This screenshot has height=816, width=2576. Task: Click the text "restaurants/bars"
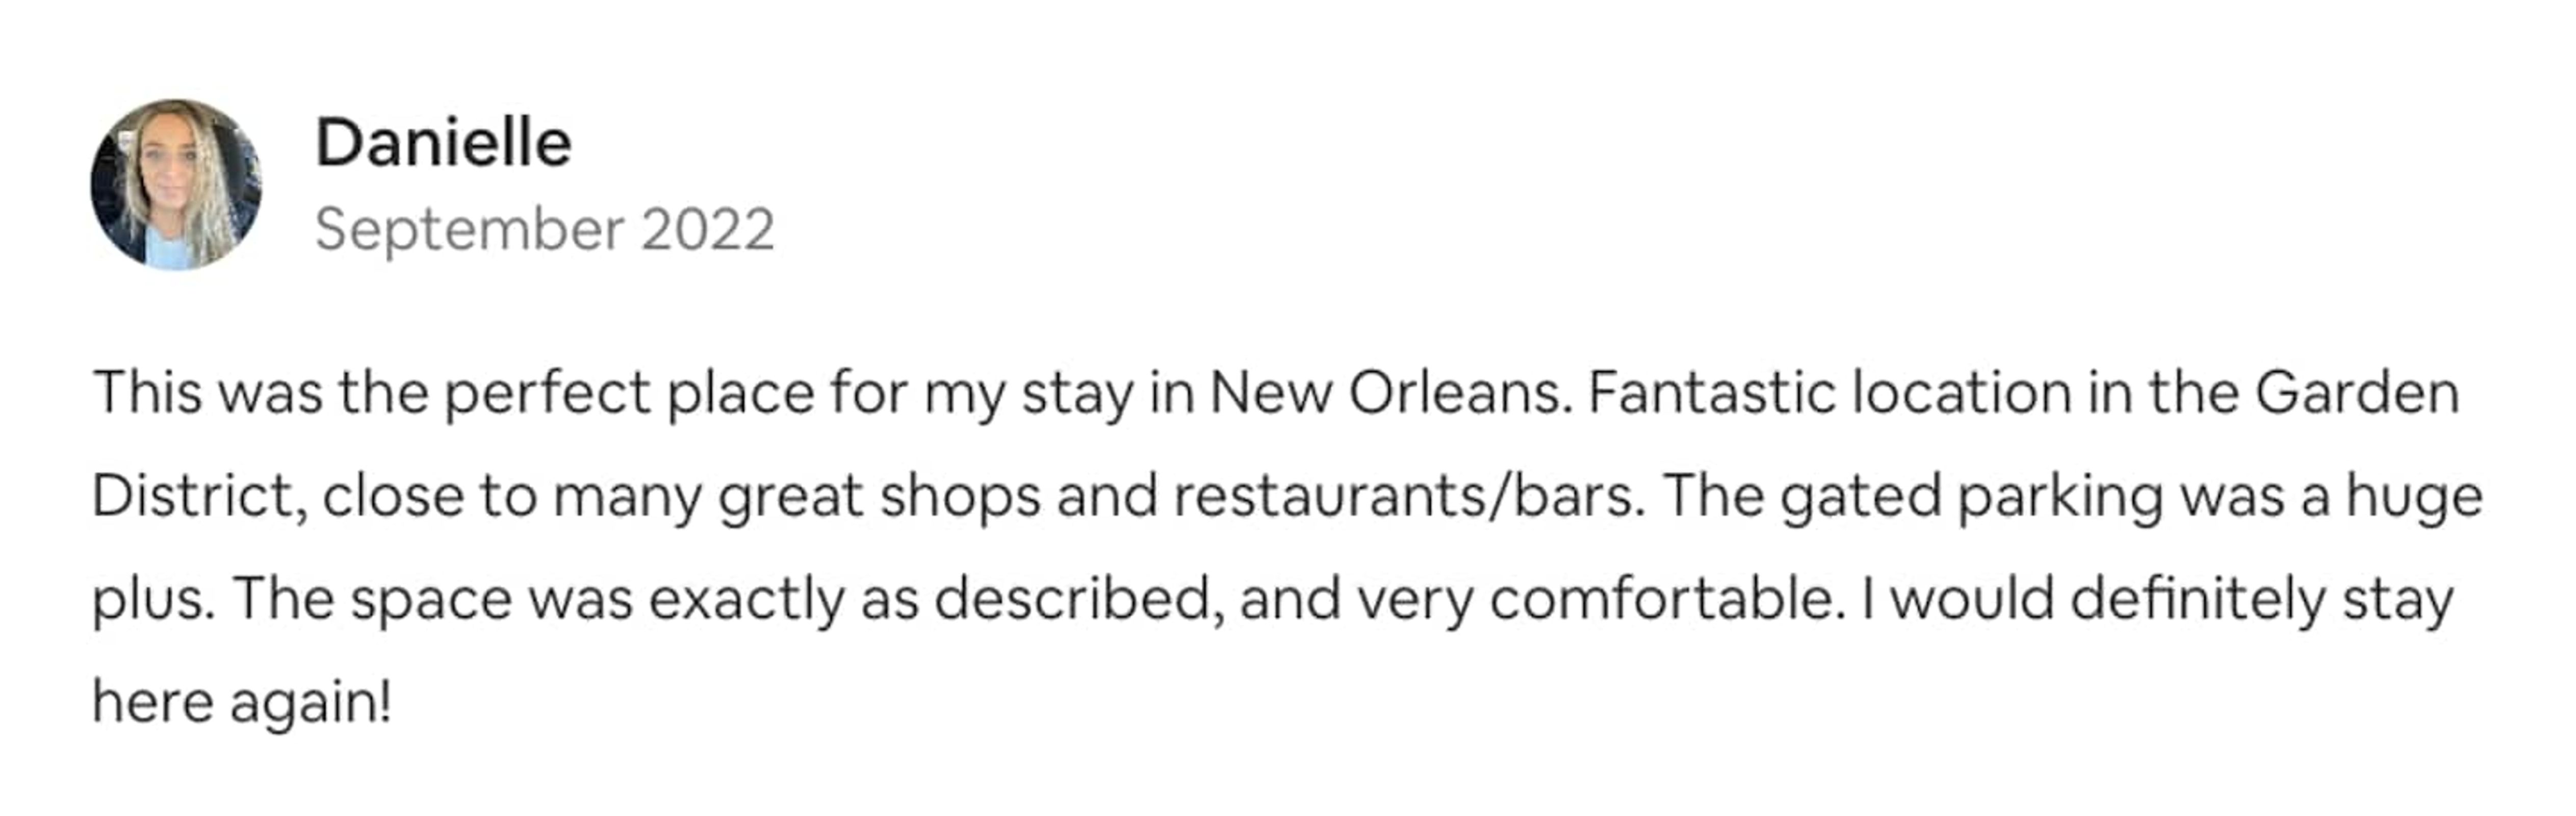pyautogui.click(x=1408, y=496)
